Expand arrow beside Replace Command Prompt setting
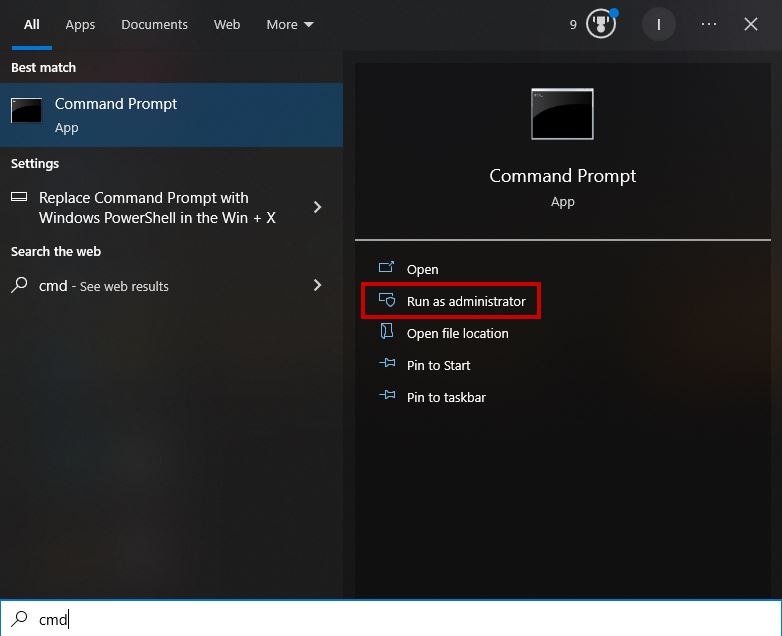This screenshot has width=782, height=636. click(x=317, y=207)
